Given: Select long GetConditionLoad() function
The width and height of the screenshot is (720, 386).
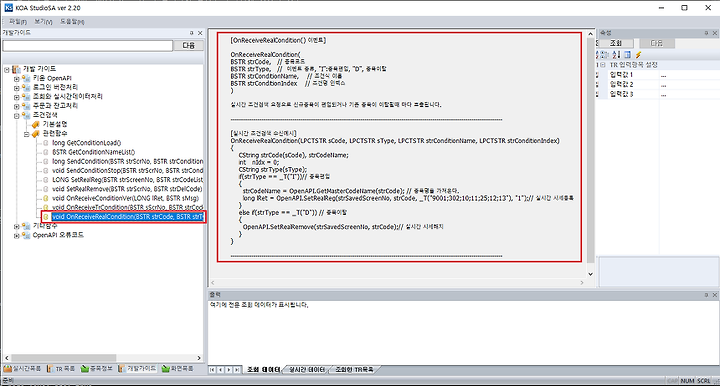Looking at the screenshot, I should click(x=86, y=143).
